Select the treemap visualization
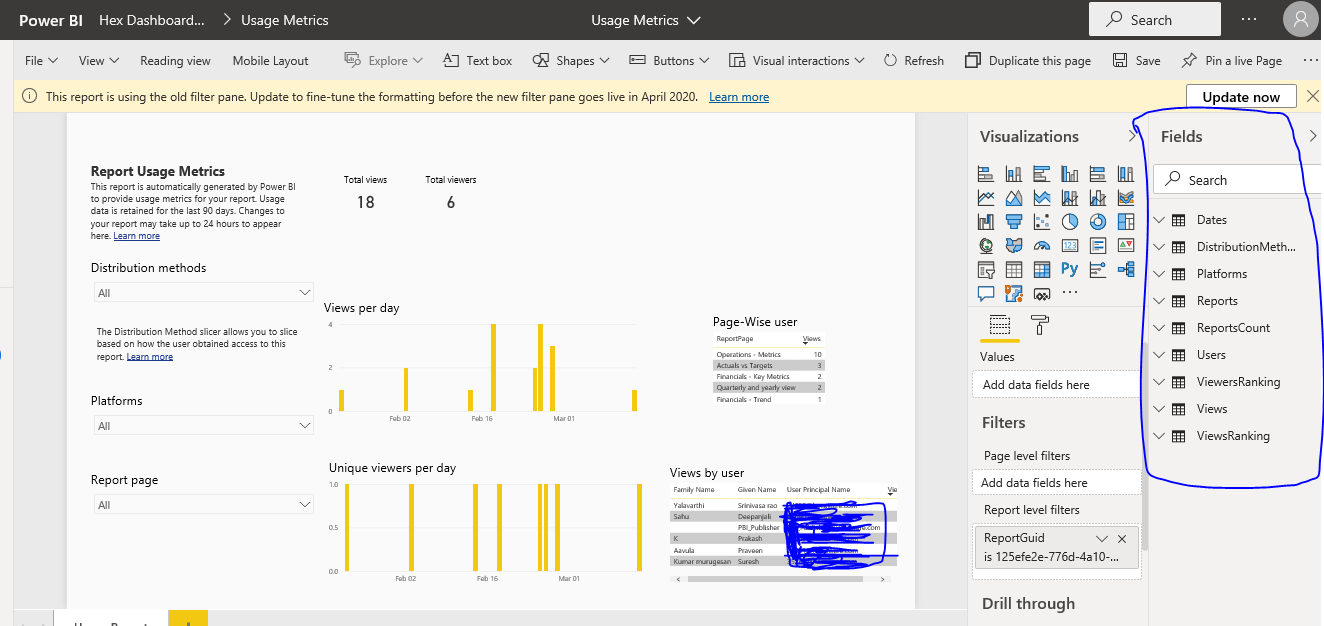The width and height of the screenshot is (1324, 626). [x=1126, y=222]
